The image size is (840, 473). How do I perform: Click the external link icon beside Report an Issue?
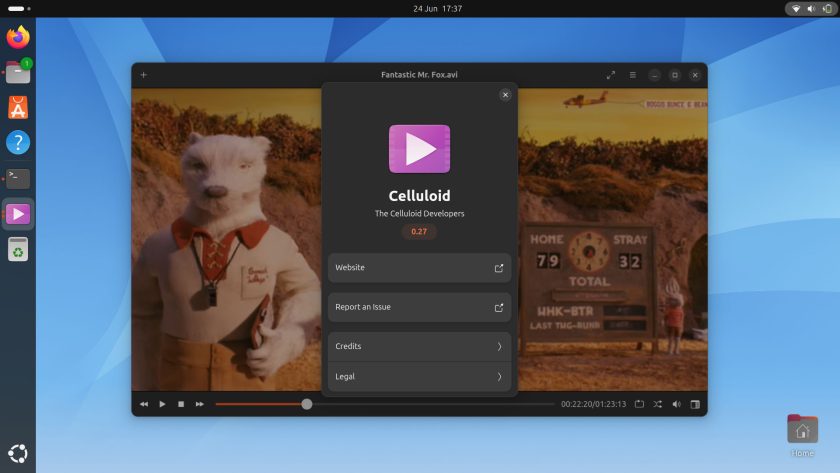pyautogui.click(x=499, y=307)
